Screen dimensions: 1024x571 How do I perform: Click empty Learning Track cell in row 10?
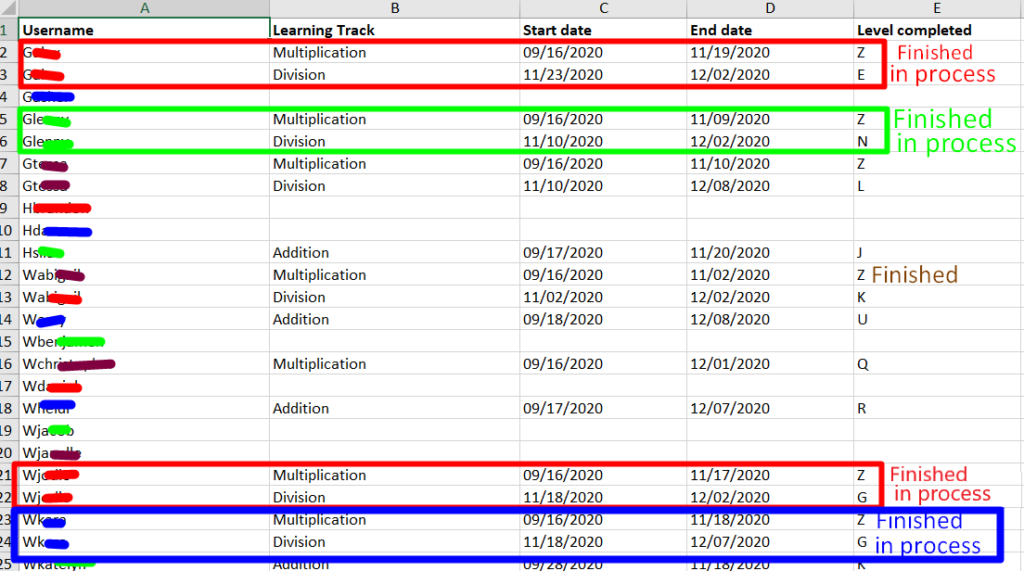[394, 230]
